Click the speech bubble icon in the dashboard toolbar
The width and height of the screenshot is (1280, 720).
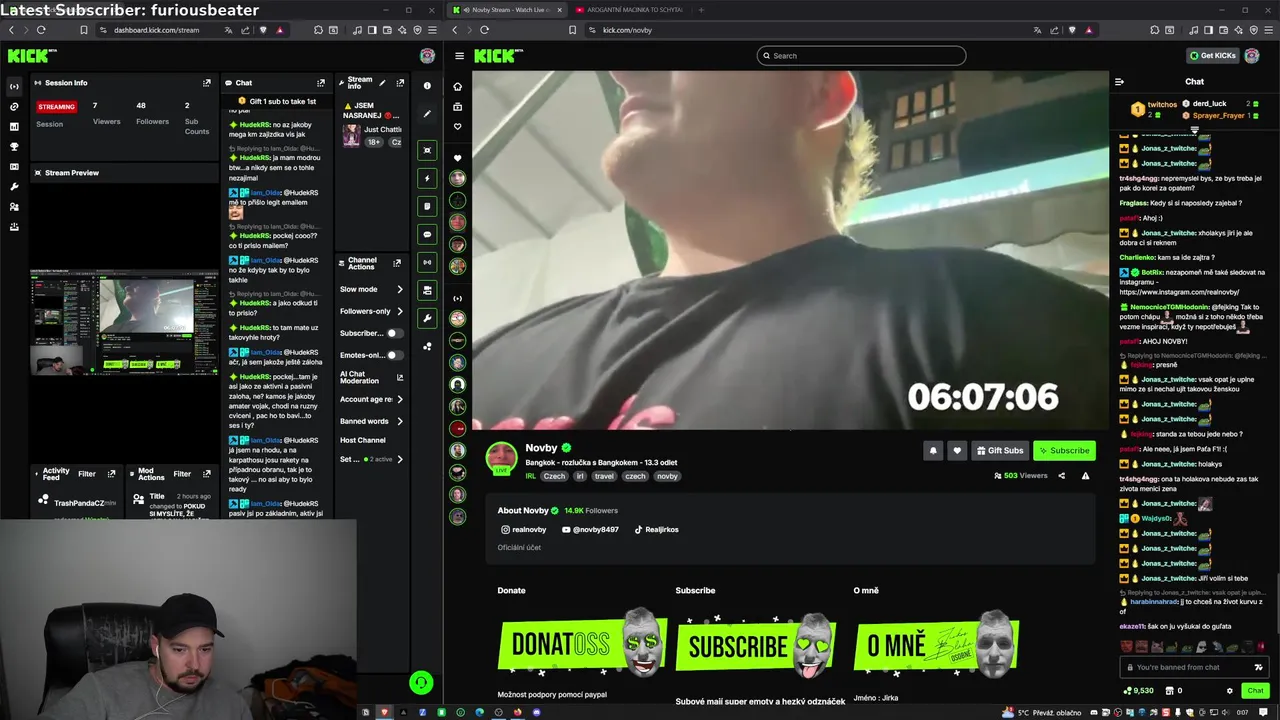point(427,234)
